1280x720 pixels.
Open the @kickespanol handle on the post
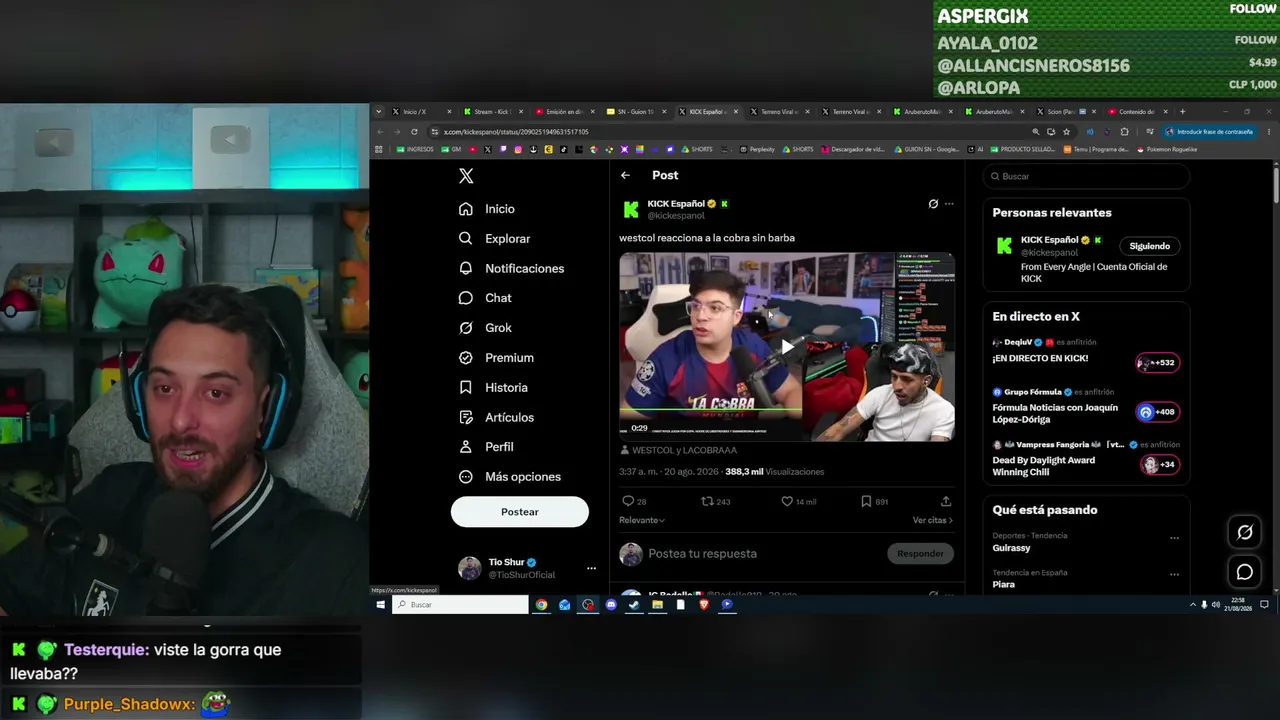coord(676,216)
